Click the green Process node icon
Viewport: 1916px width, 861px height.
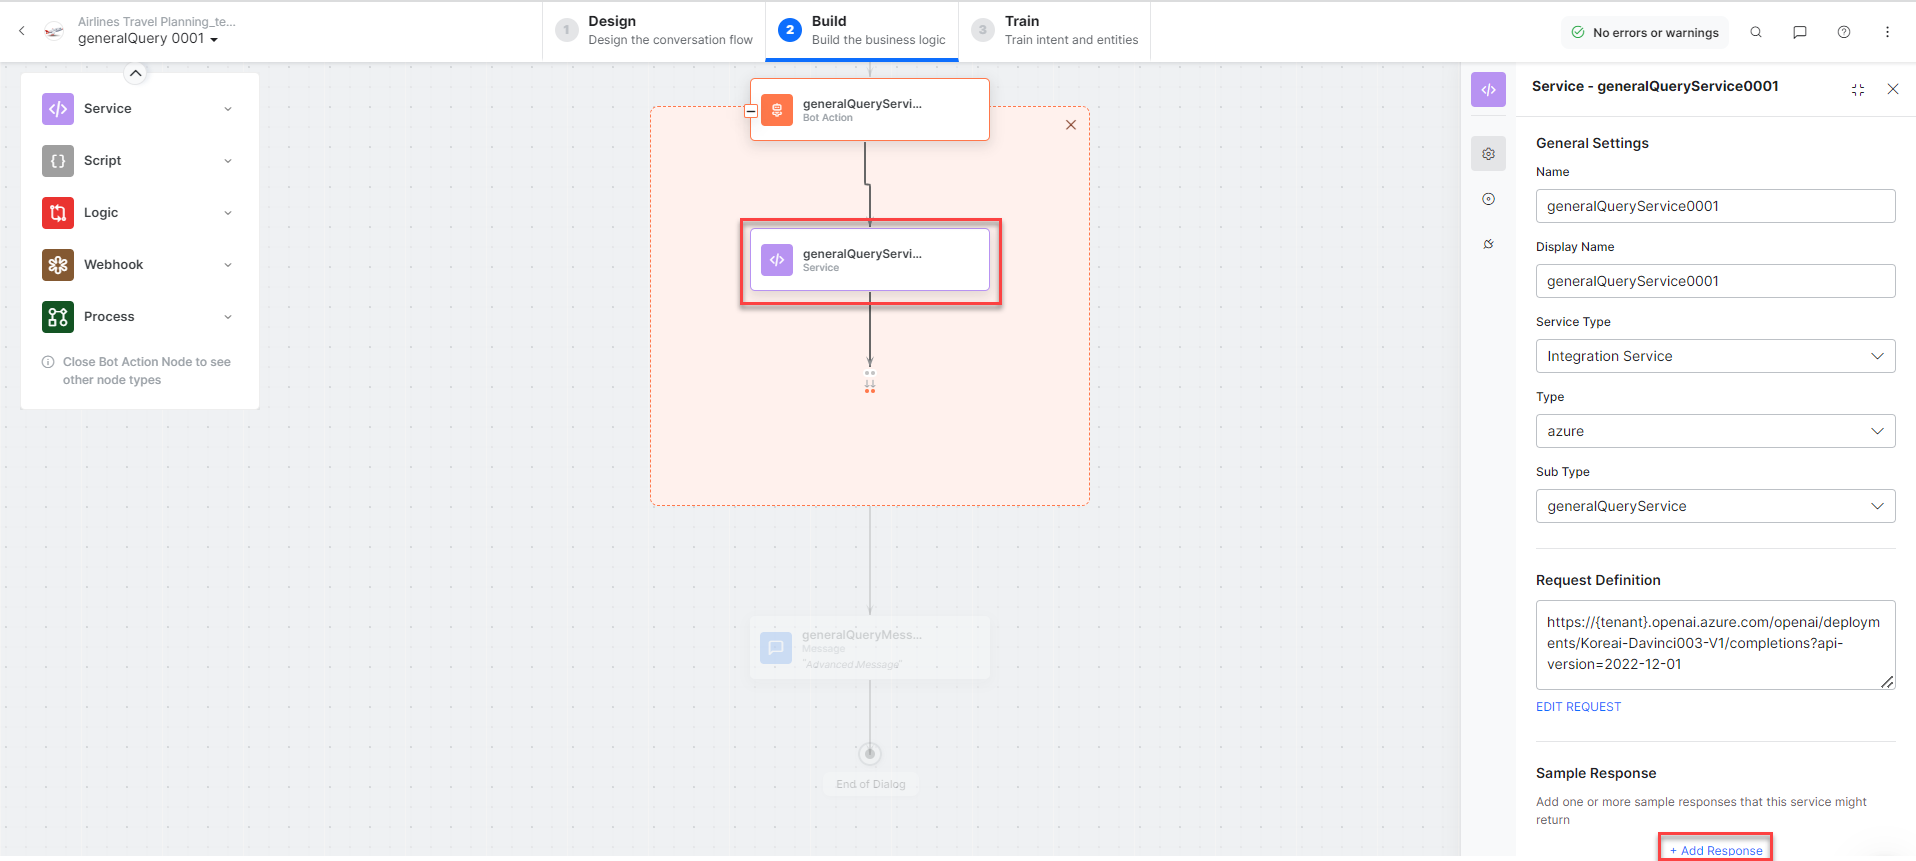pos(58,317)
